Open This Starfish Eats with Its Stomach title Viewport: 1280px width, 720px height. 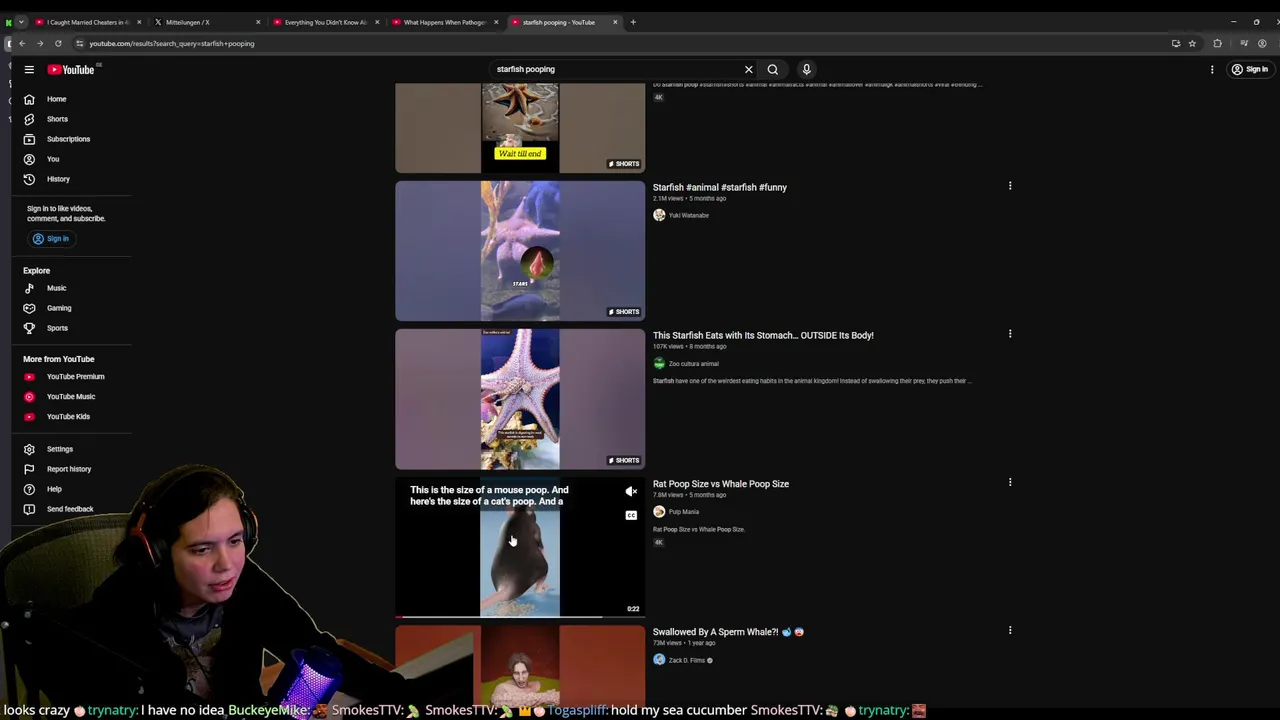(x=763, y=335)
